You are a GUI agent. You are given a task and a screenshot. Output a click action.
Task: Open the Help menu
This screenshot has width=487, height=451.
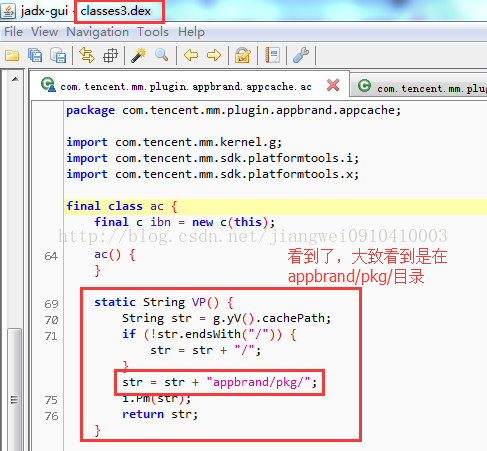pos(191,32)
